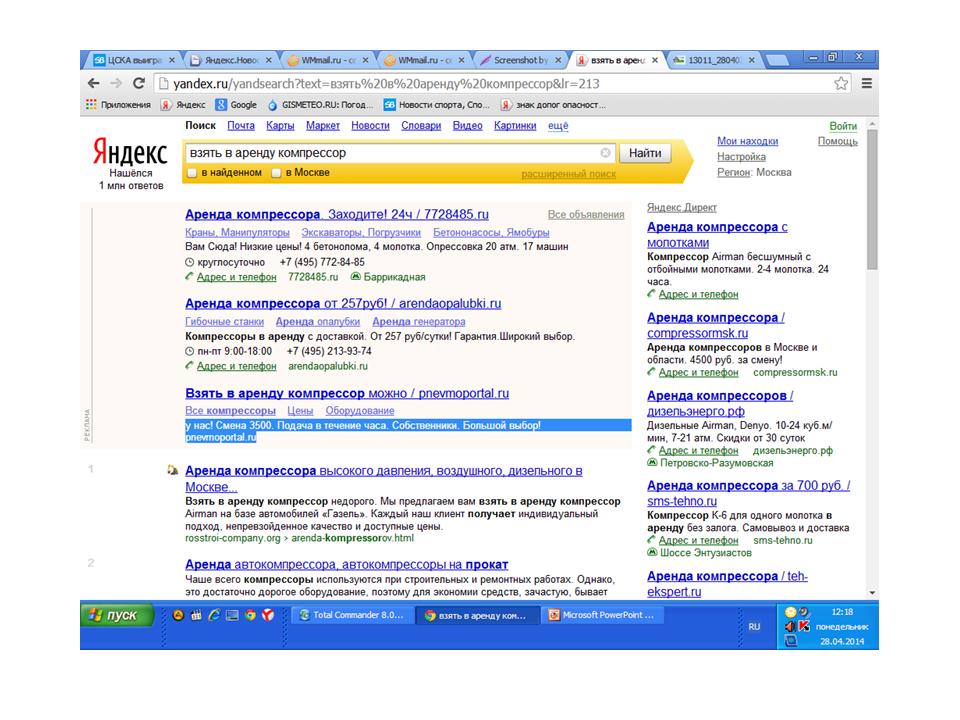Open the Помощь help link
Image resolution: width=960 pixels, height=720 pixels.
pyautogui.click(x=838, y=141)
